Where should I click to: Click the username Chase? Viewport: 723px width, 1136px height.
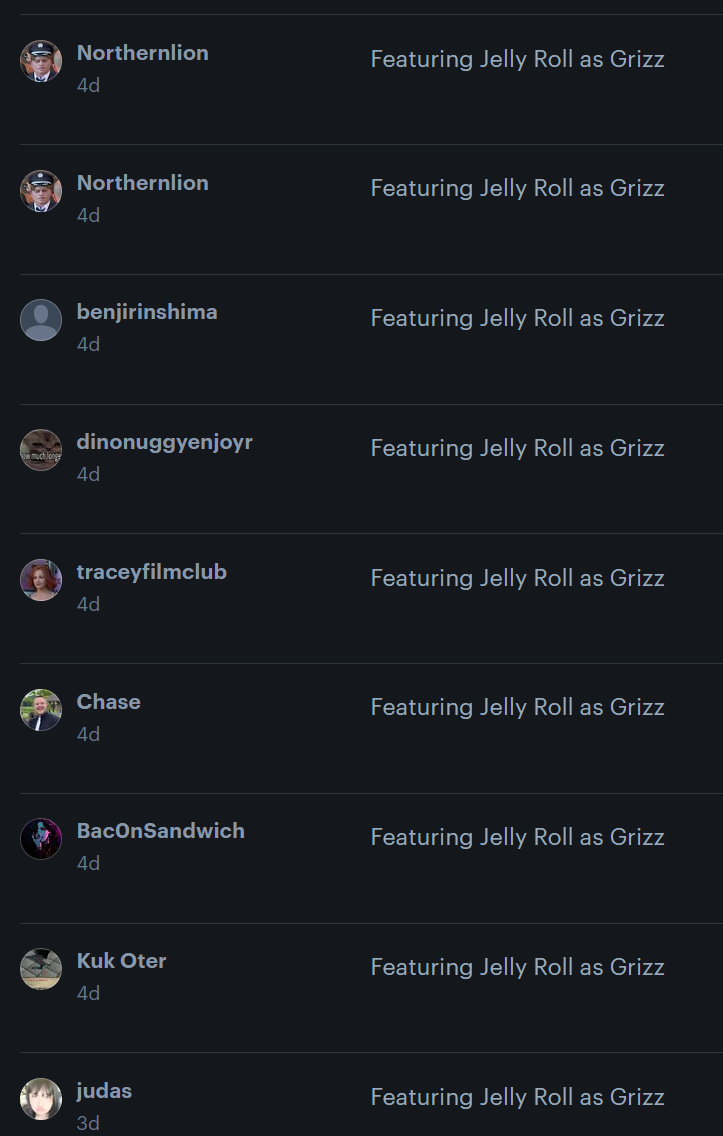pyautogui.click(x=108, y=702)
